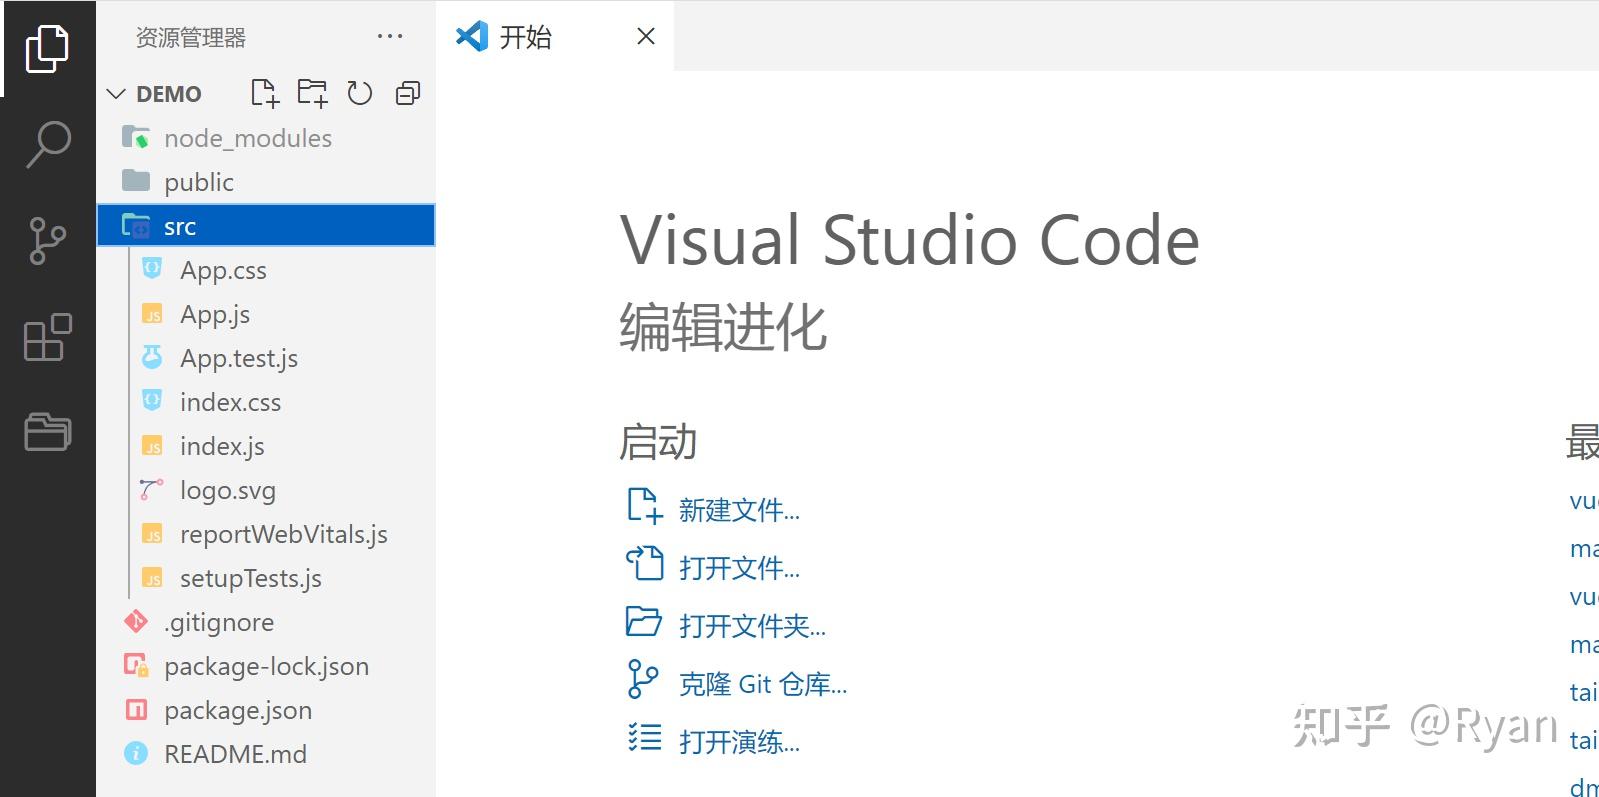Open logo.svg file

(x=266, y=490)
